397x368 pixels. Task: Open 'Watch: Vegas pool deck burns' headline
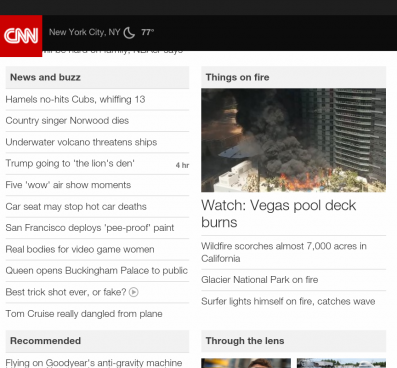click(279, 214)
